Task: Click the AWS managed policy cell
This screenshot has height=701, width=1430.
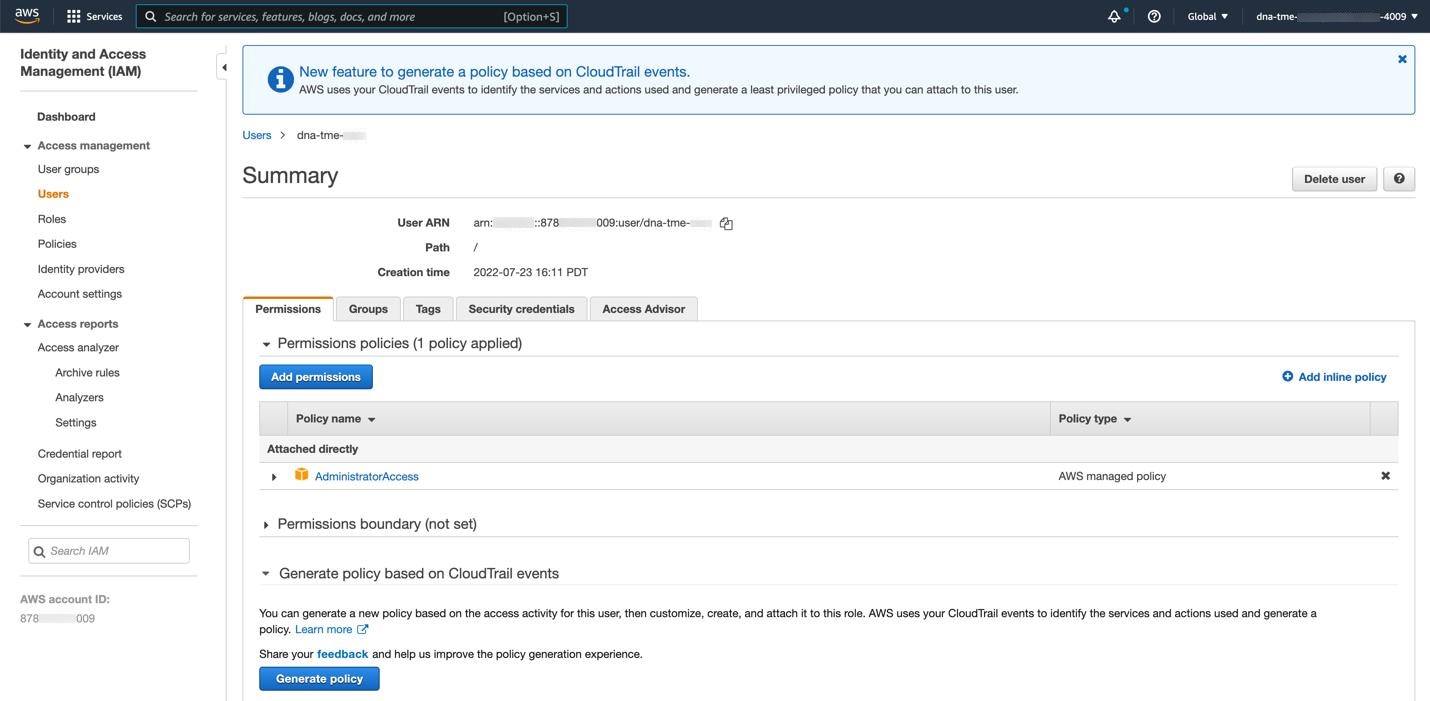Action: point(1112,476)
